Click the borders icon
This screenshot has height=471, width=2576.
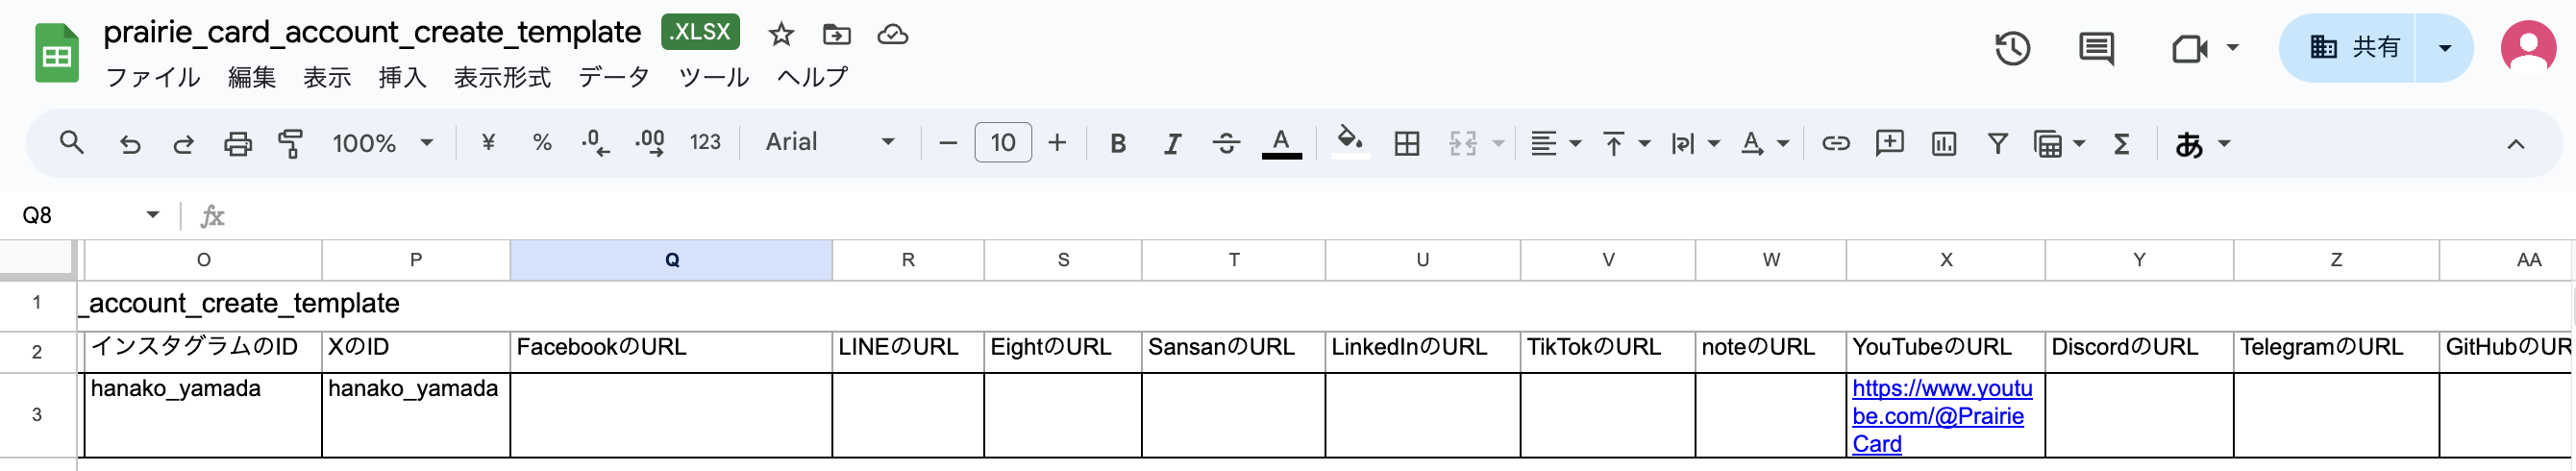(1406, 144)
